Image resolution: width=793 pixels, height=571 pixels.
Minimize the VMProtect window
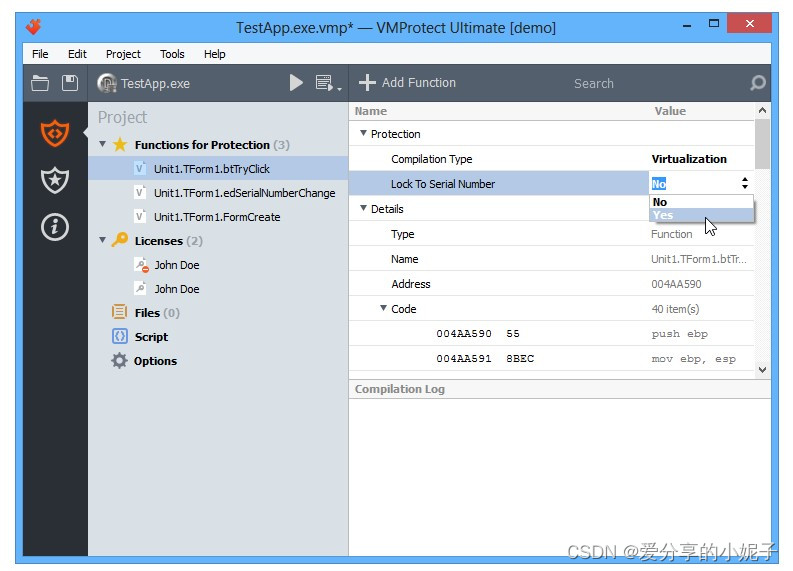687,25
